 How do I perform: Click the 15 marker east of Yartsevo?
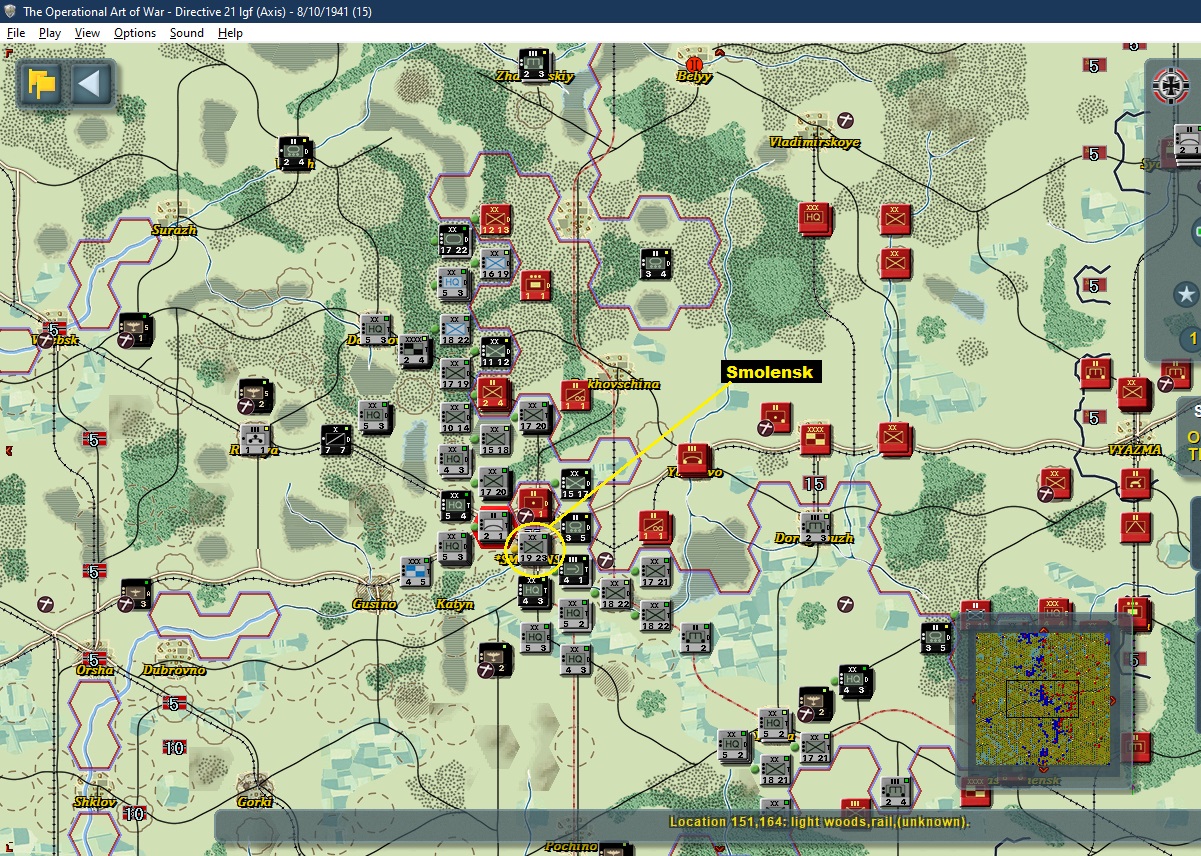pos(814,484)
